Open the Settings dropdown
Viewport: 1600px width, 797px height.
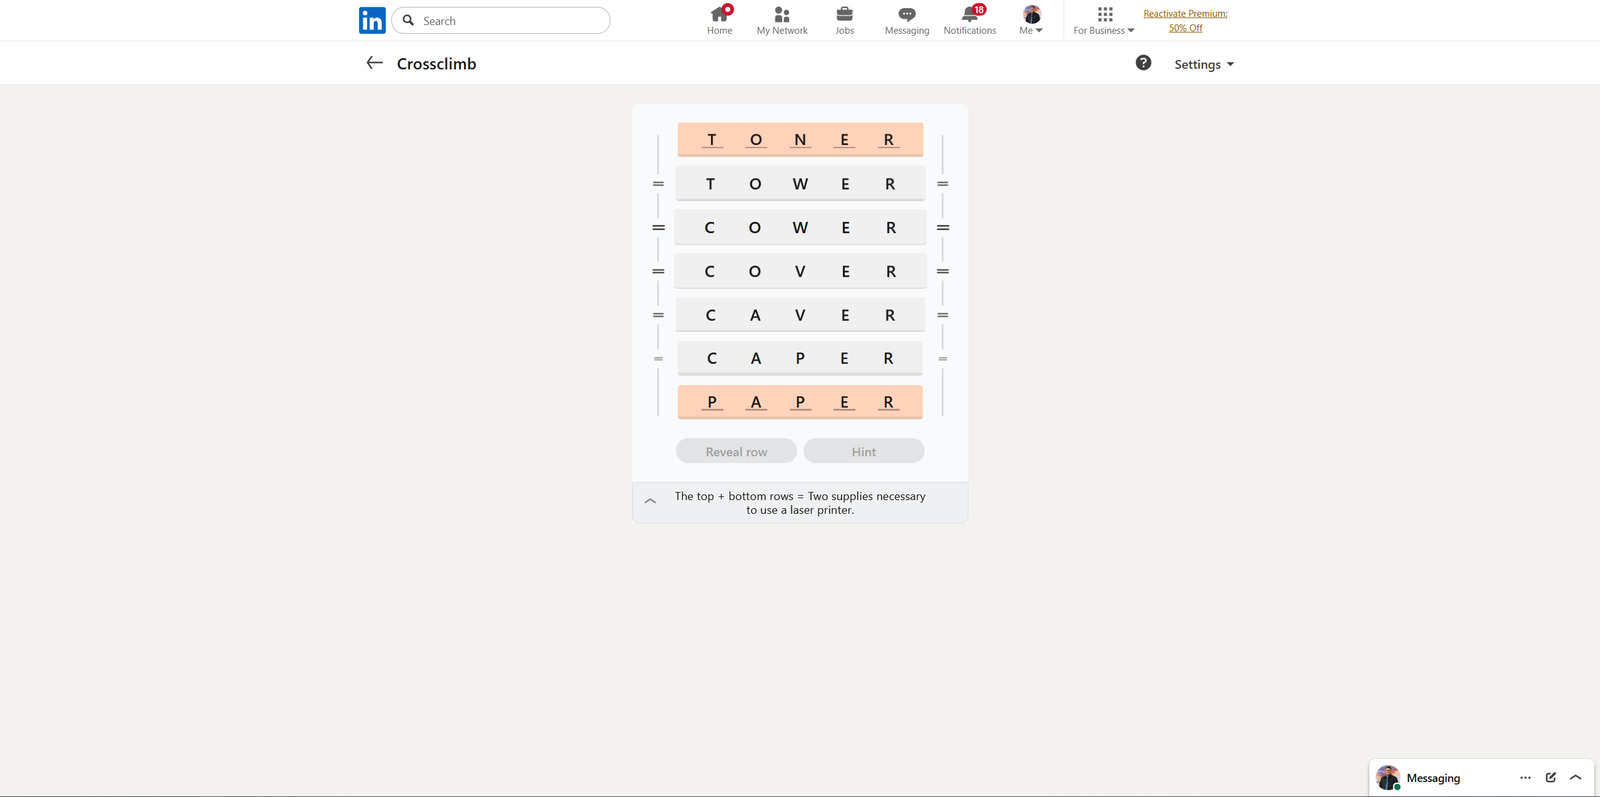pos(1204,64)
